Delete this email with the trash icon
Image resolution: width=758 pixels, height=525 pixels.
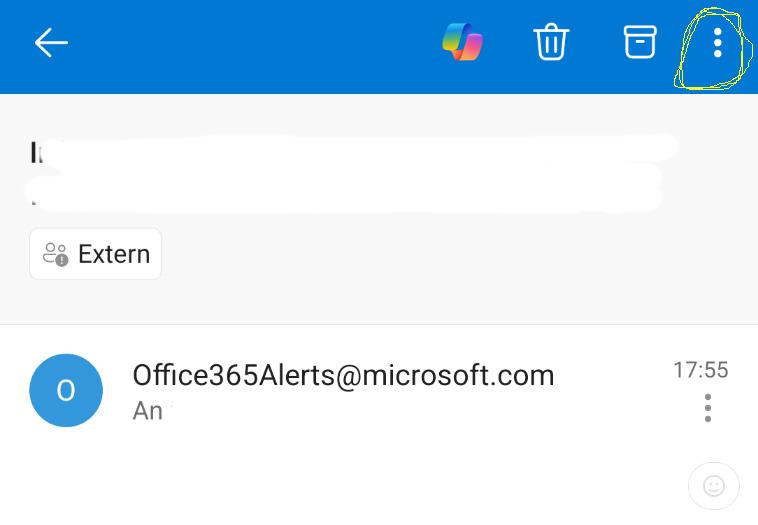pos(551,42)
